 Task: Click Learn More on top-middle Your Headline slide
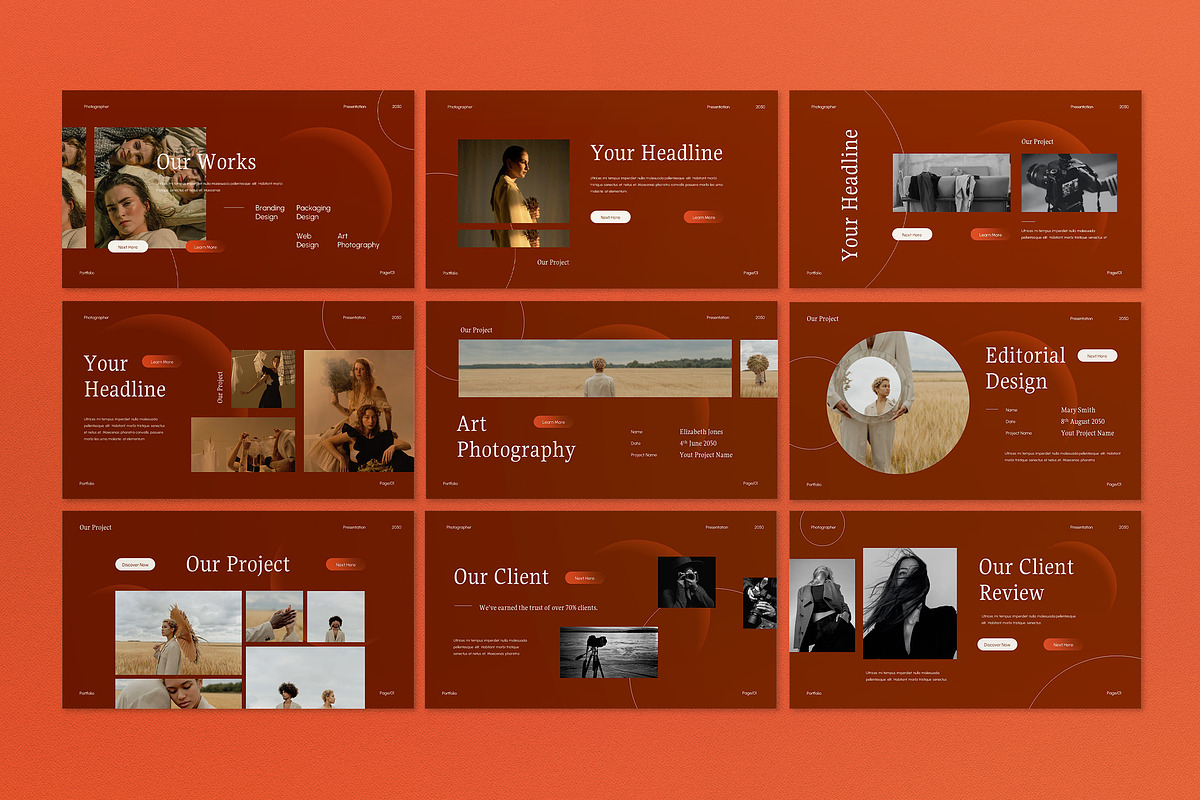tap(702, 217)
